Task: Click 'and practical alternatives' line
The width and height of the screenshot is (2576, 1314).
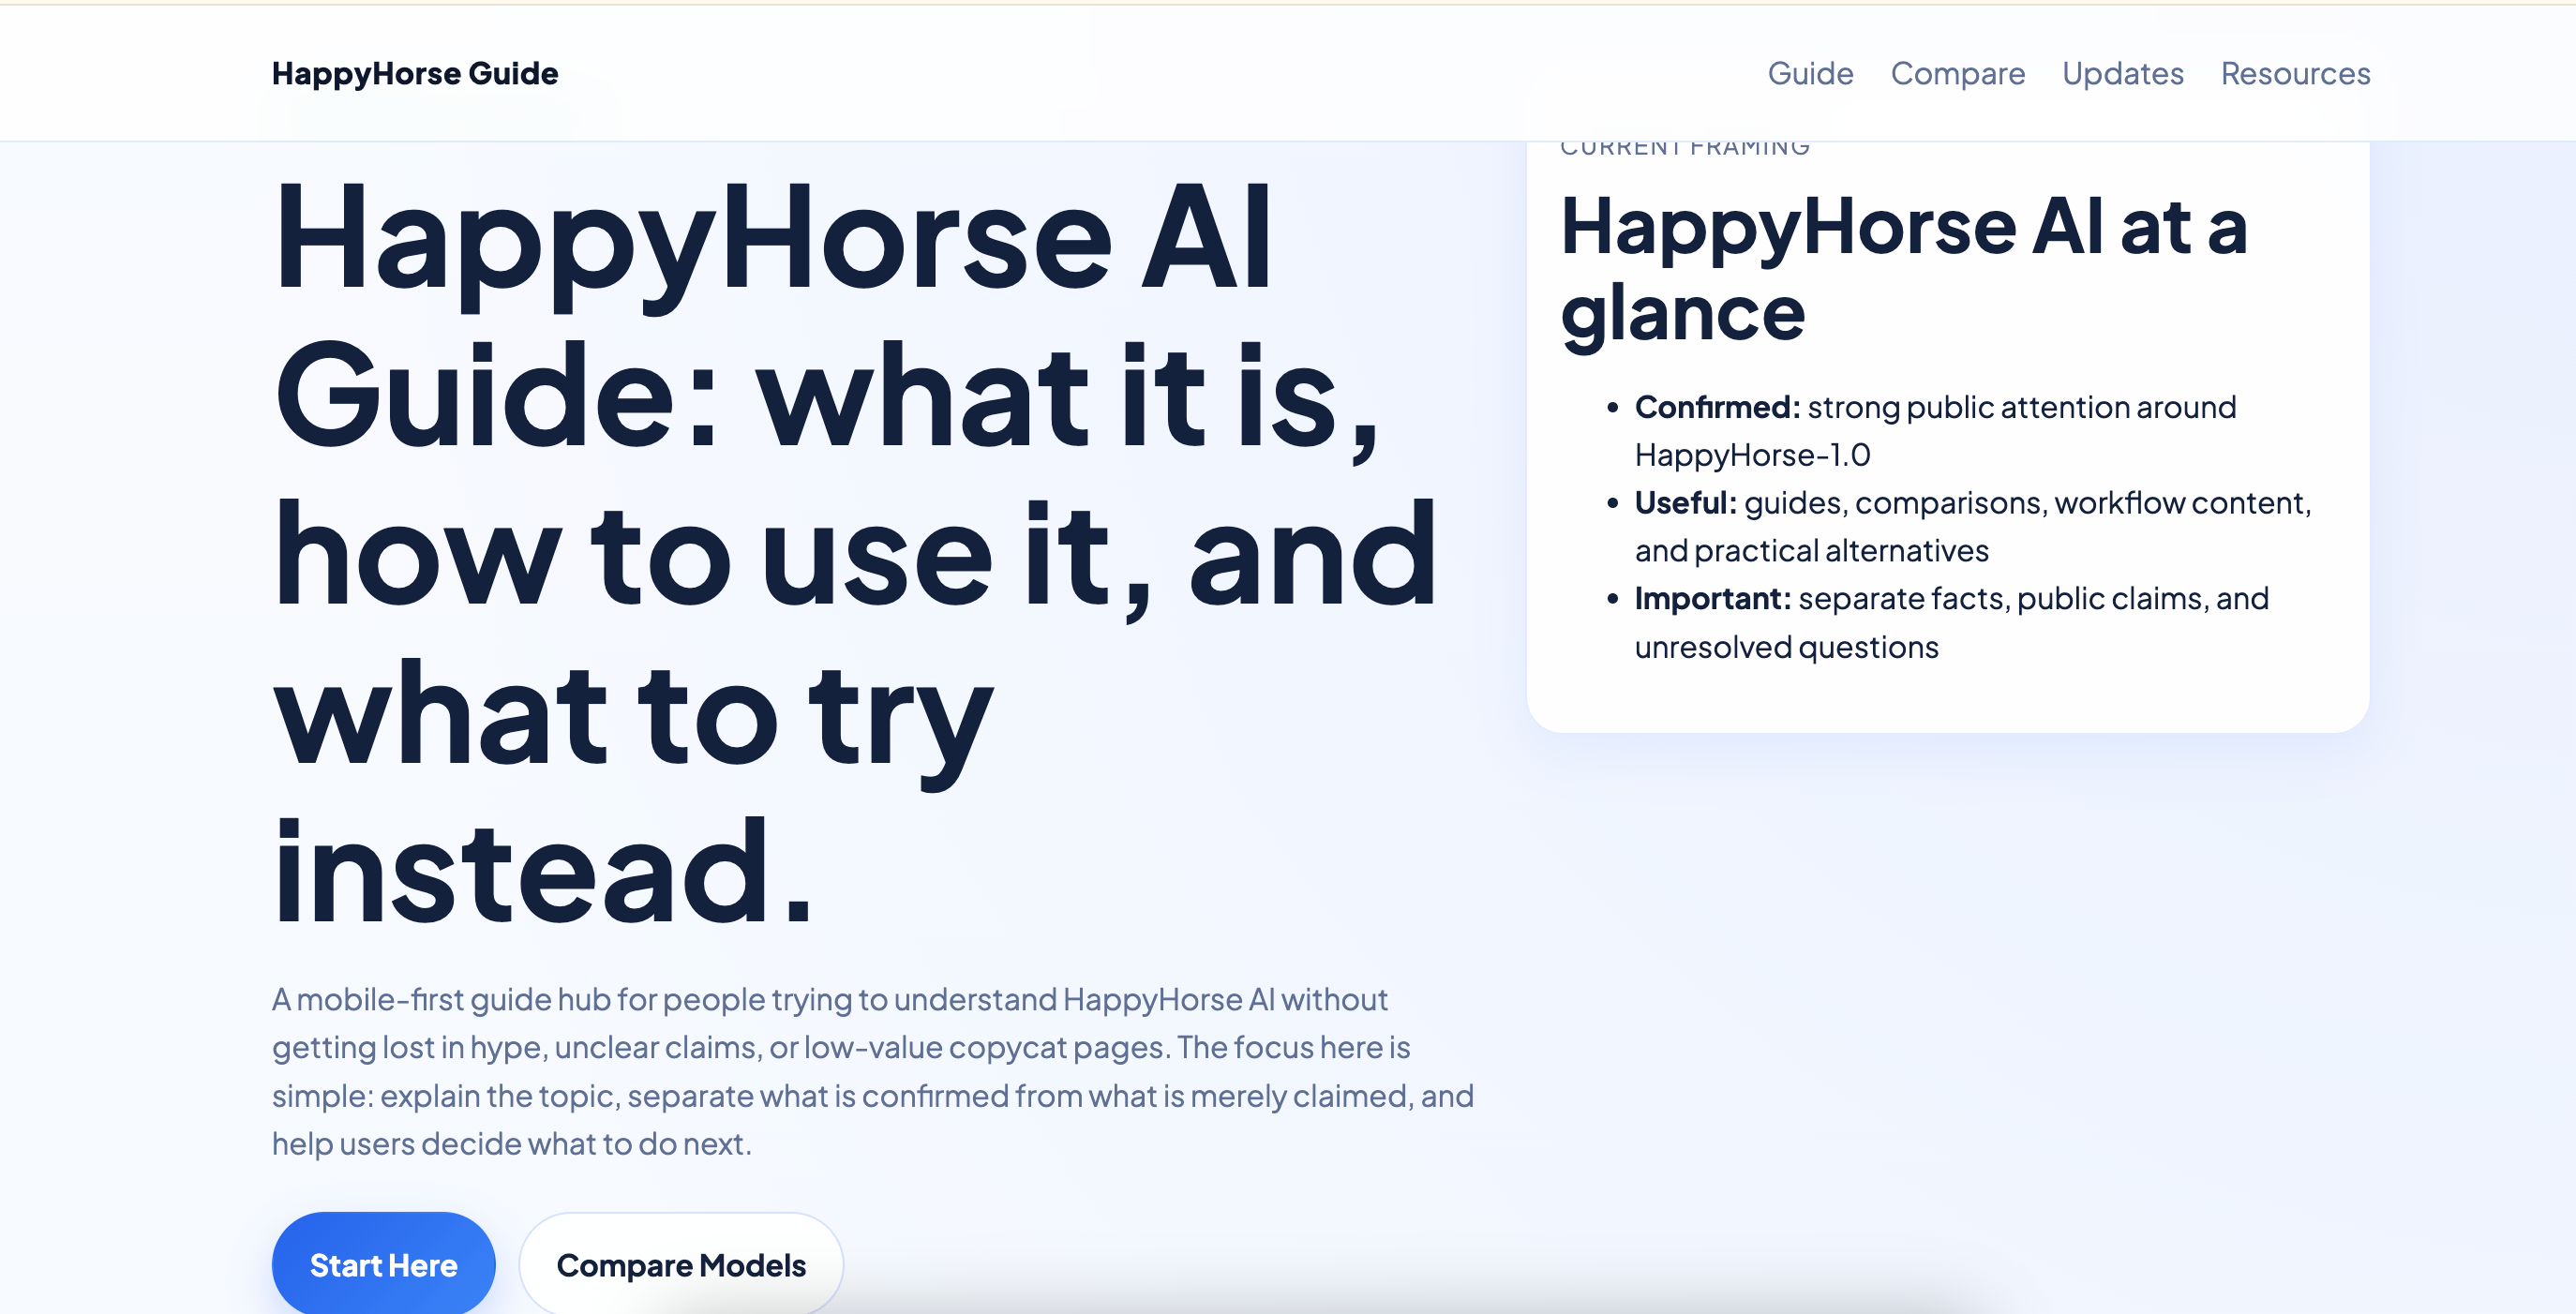Action: click(1811, 550)
